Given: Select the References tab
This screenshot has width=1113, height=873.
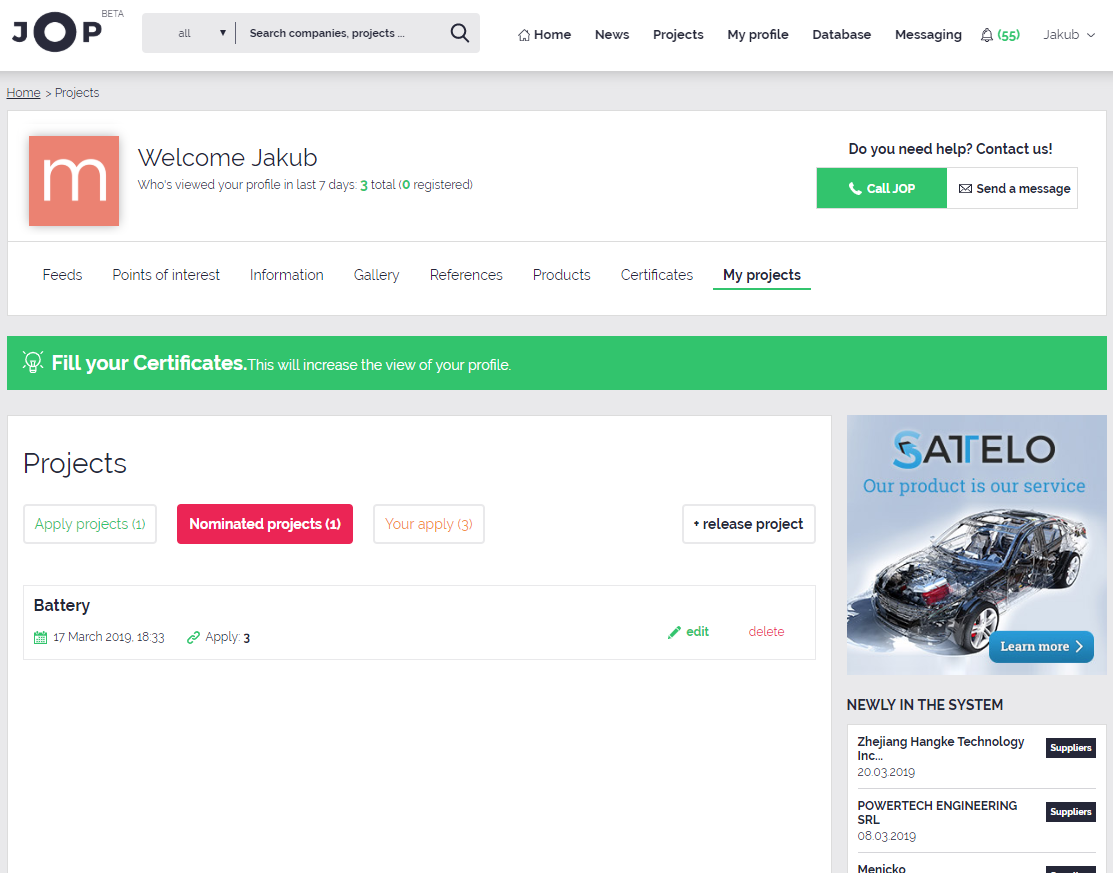Looking at the screenshot, I should pos(466,275).
